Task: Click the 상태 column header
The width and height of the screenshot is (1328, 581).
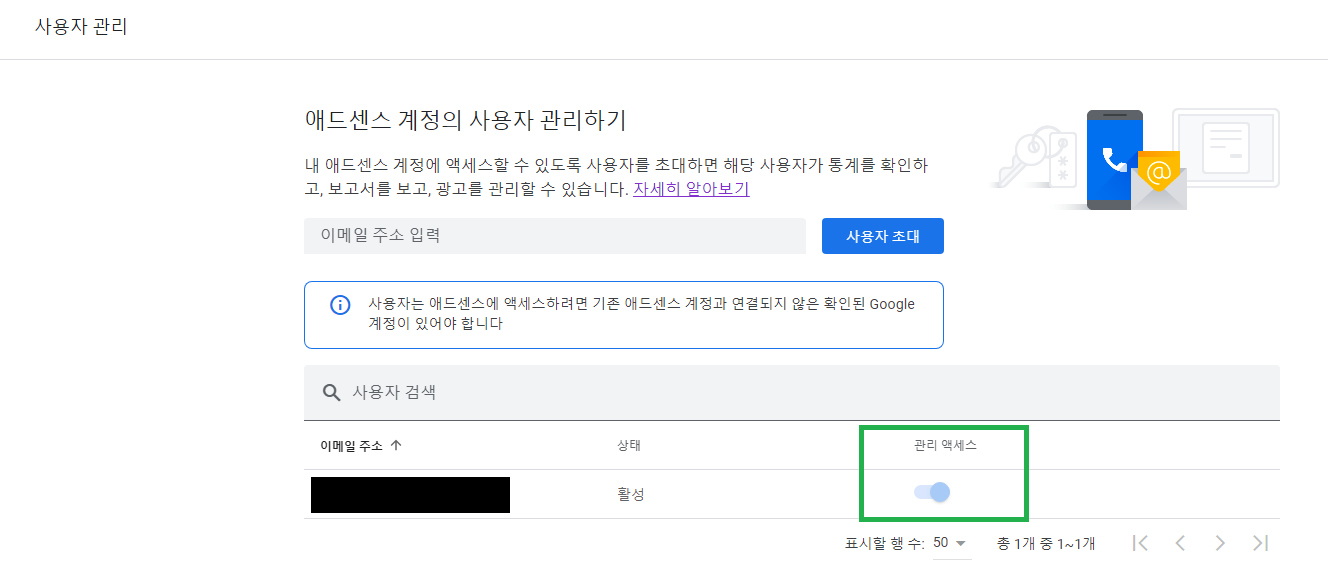Action: pyautogui.click(x=629, y=446)
